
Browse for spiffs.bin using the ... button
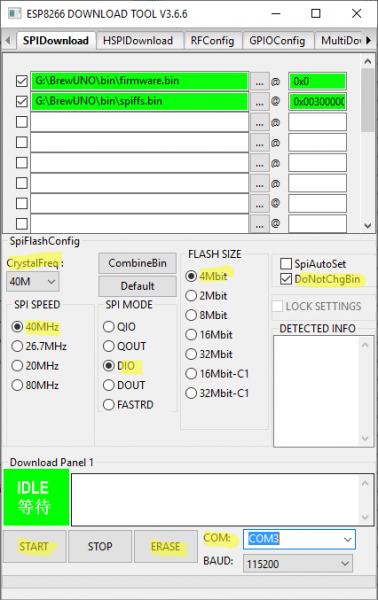[x=259, y=102]
